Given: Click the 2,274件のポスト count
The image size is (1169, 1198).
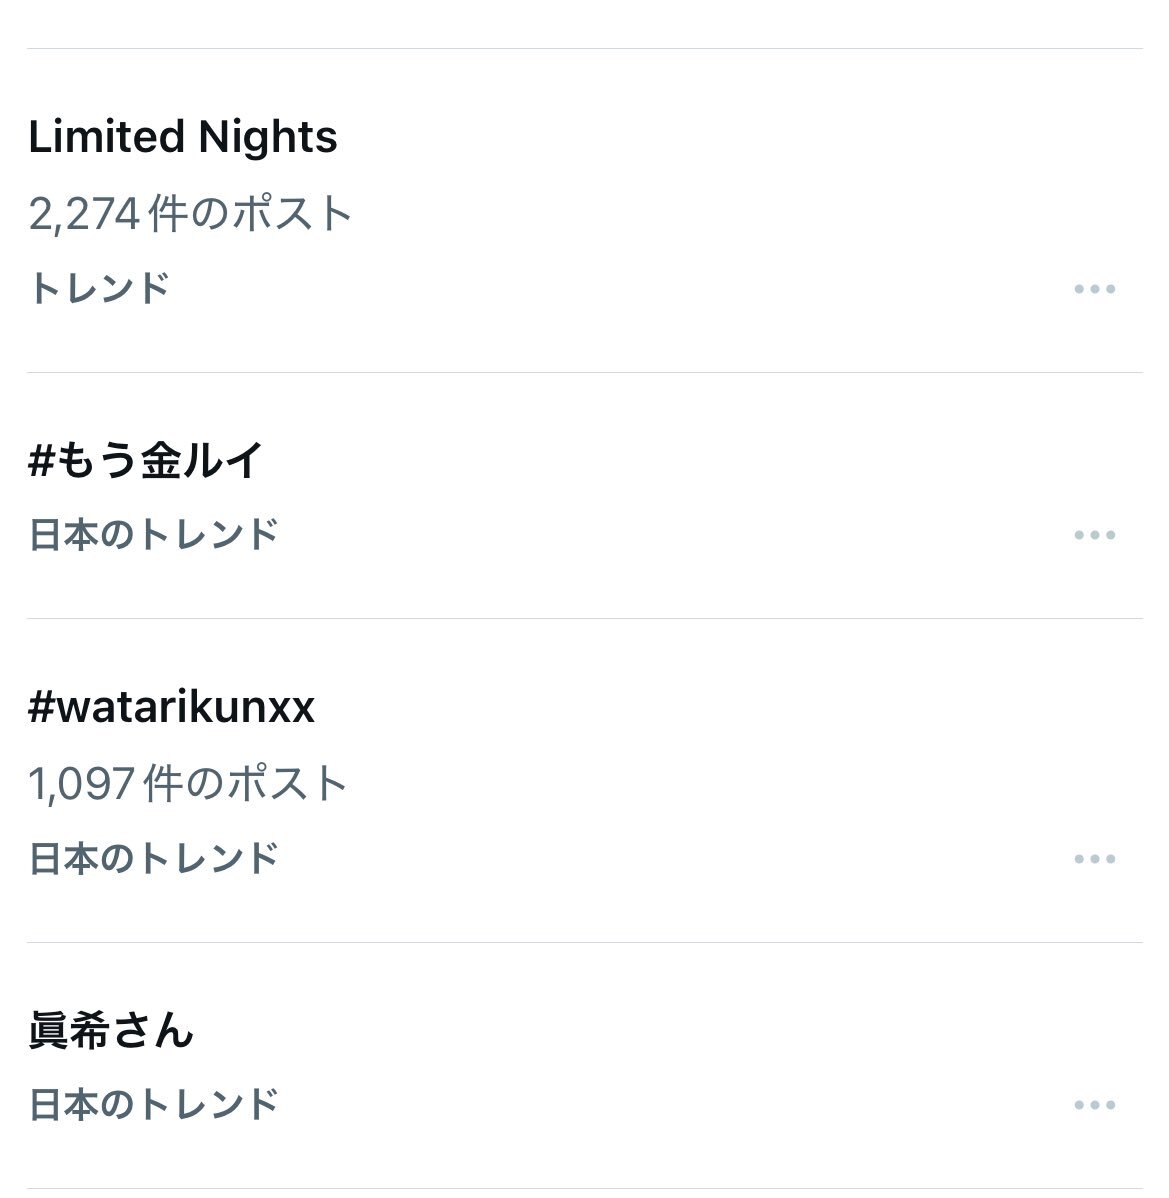Looking at the screenshot, I should click(191, 213).
